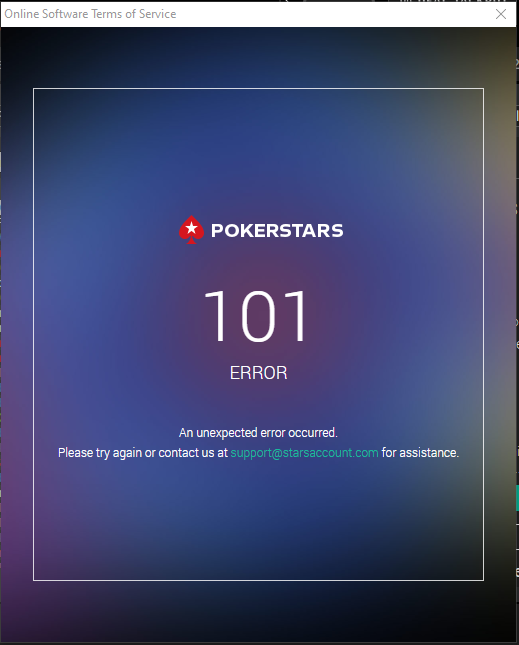Screen dimensions: 519x645
Task: Click the words 'for assistance.' after the email
Action: point(420,453)
